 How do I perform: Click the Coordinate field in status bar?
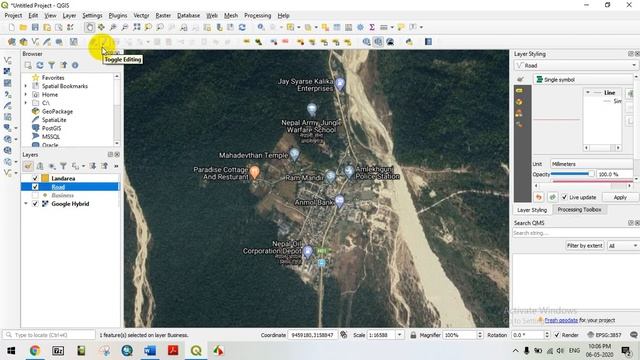(x=313, y=335)
